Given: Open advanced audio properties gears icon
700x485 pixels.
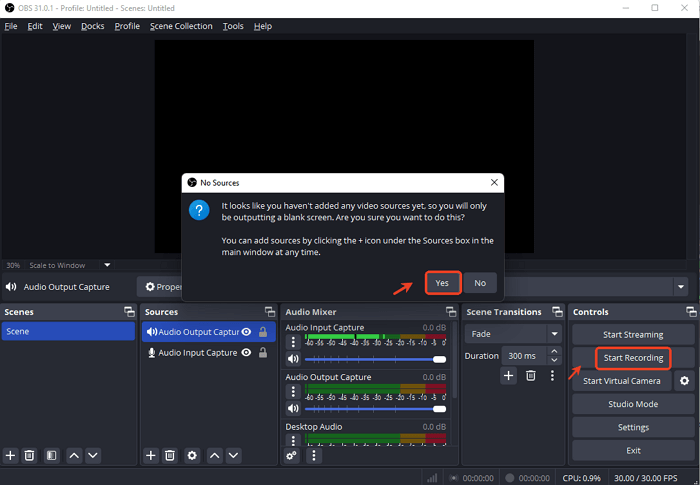Looking at the screenshot, I should point(292,456).
